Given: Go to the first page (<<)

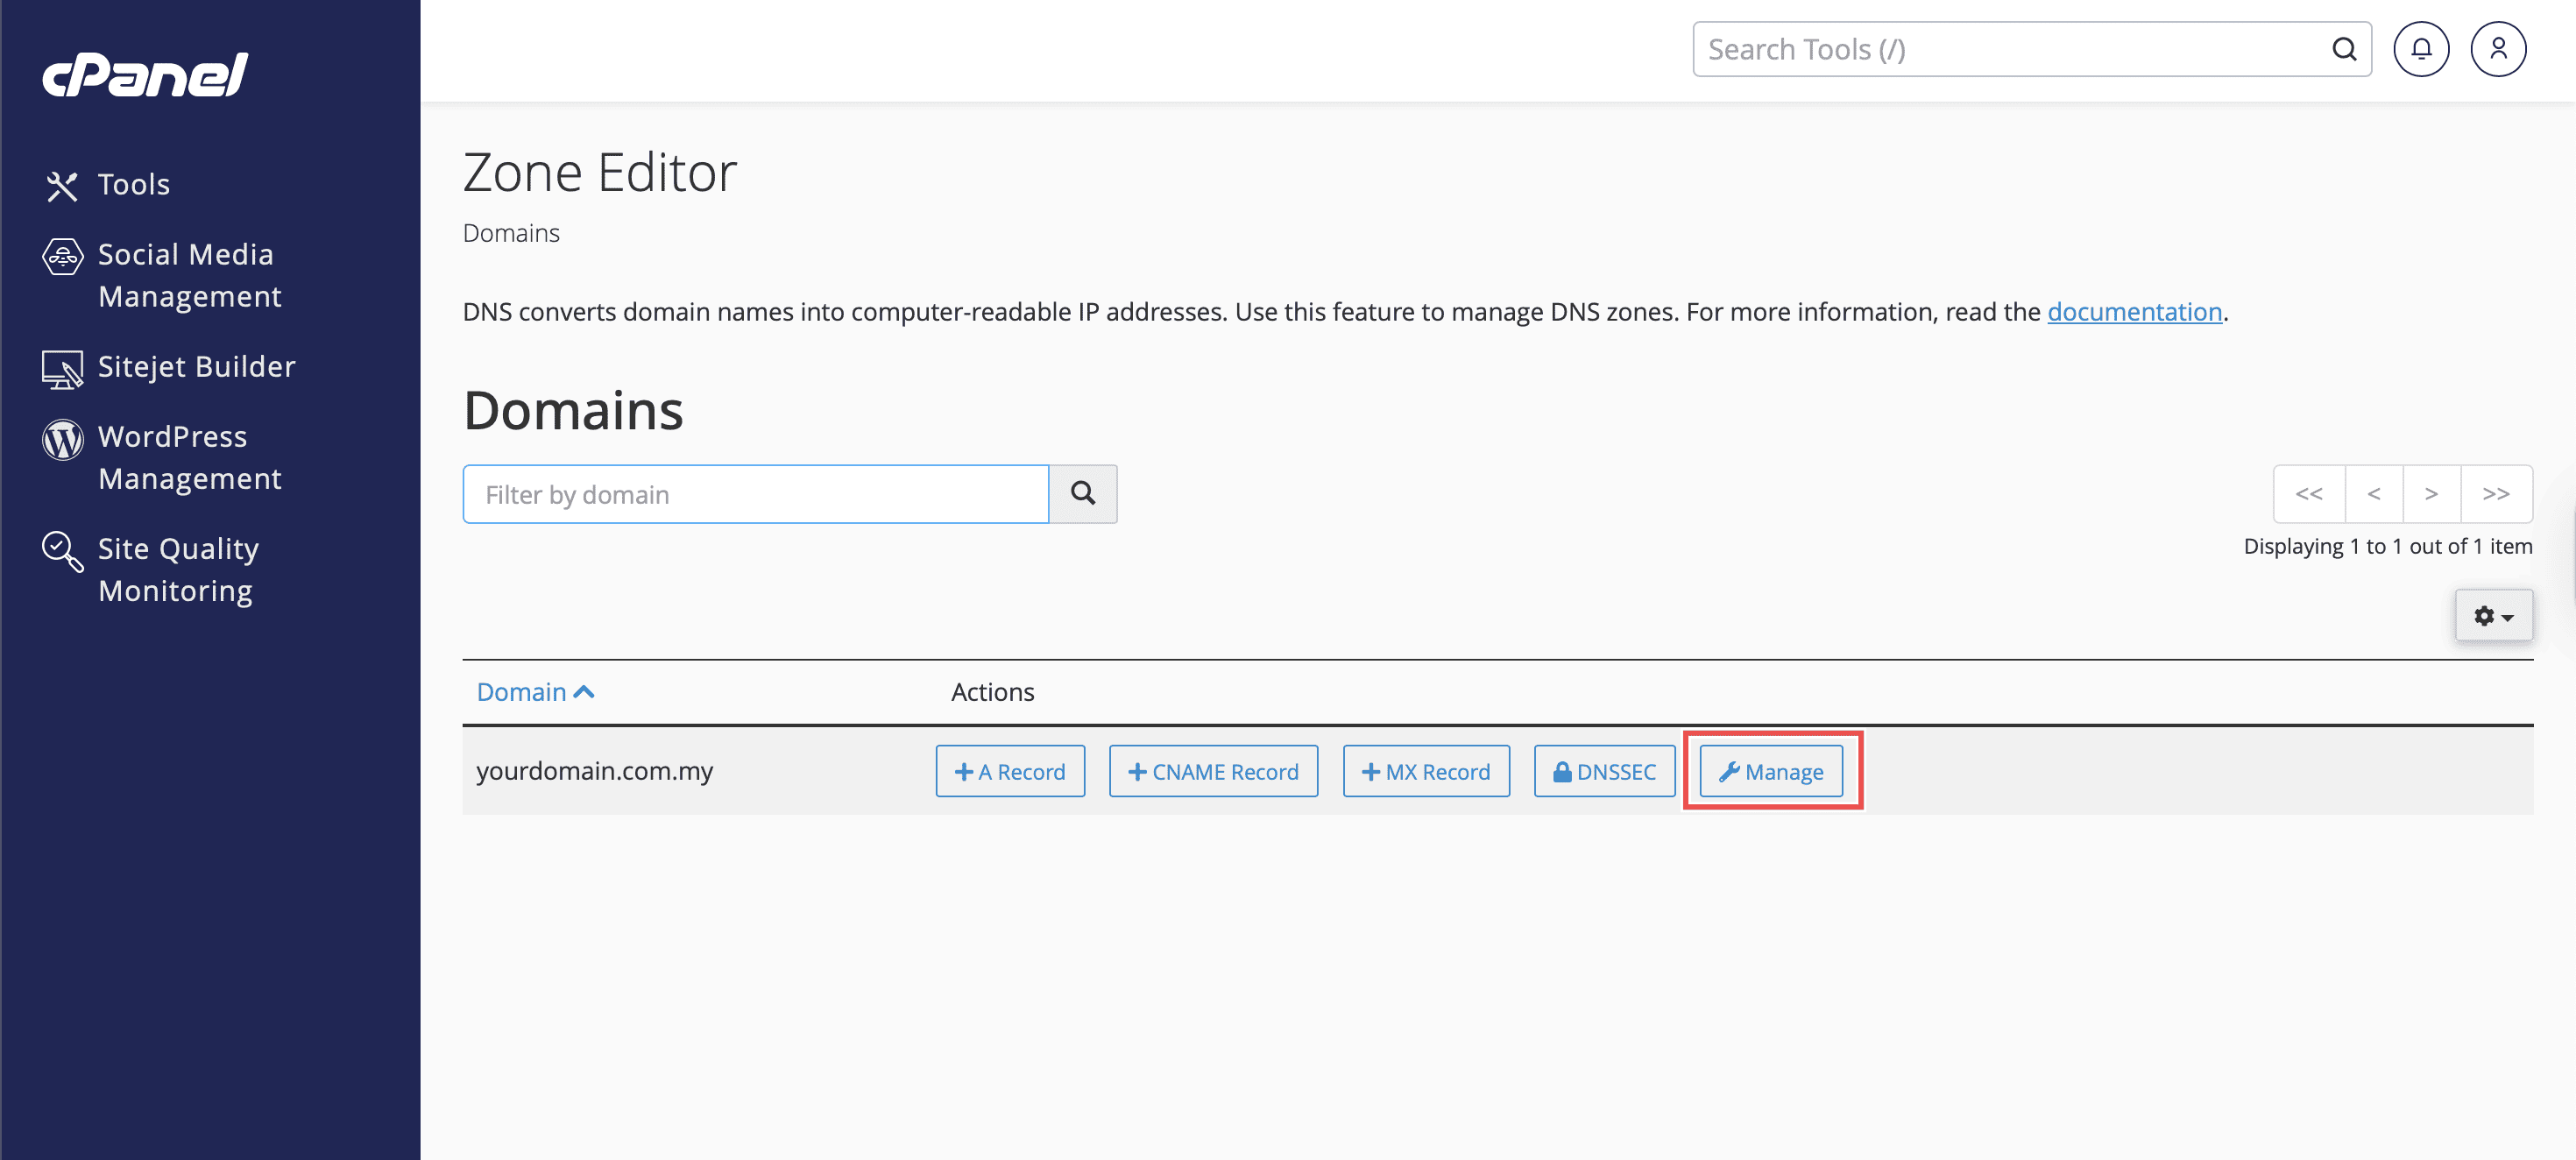Looking at the screenshot, I should pyautogui.click(x=2309, y=494).
